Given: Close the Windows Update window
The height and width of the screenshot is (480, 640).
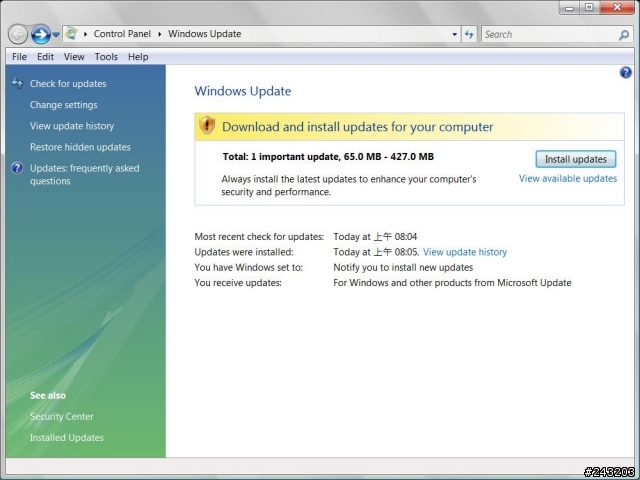Looking at the screenshot, I should 617,7.
